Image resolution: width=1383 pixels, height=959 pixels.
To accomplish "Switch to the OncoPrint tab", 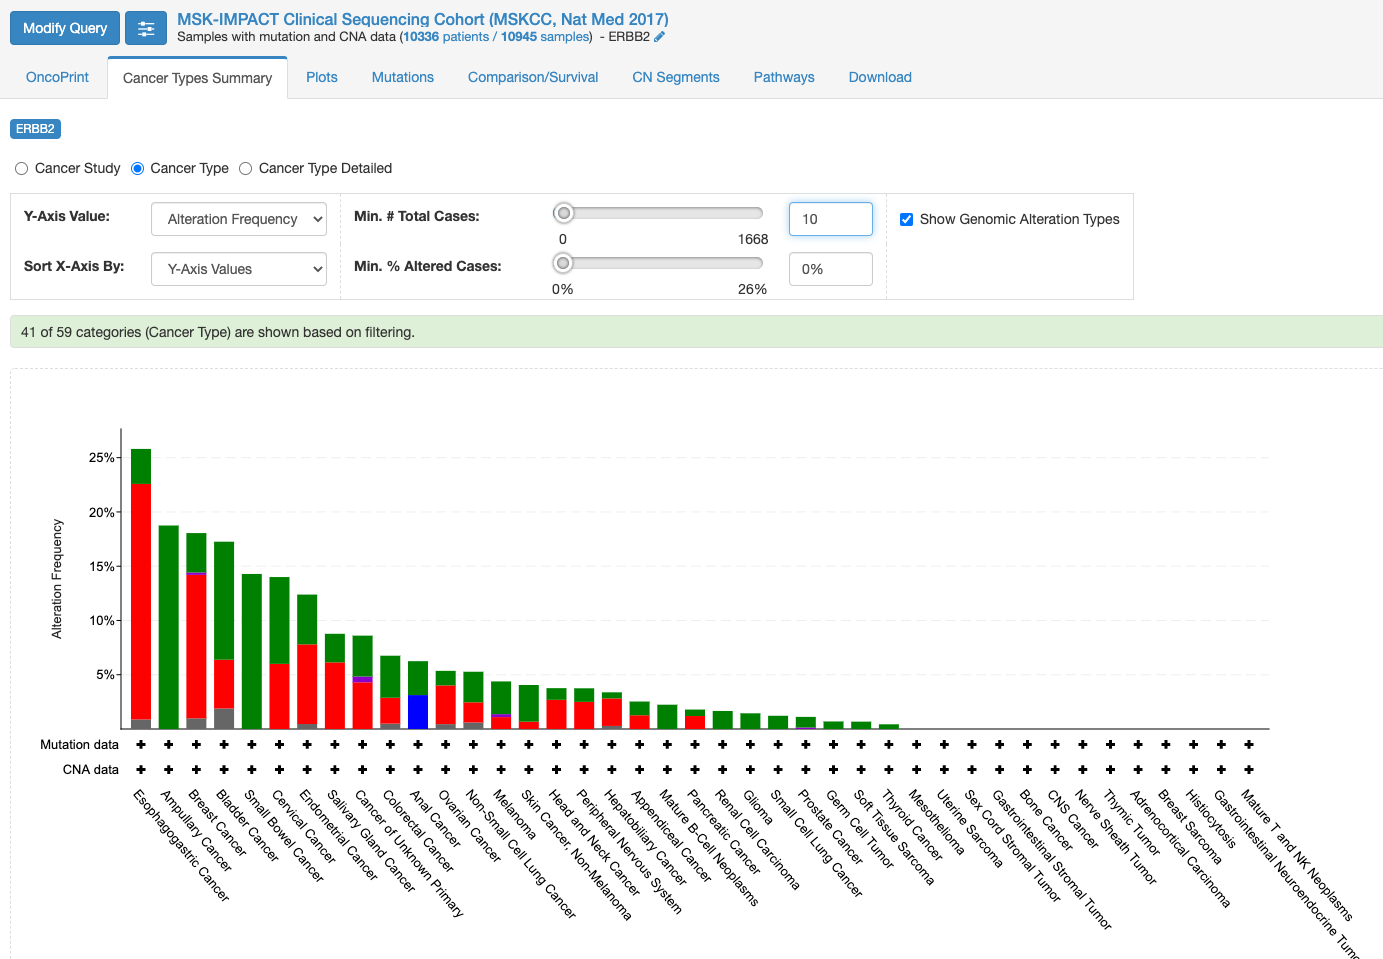I will pyautogui.click(x=57, y=77).
